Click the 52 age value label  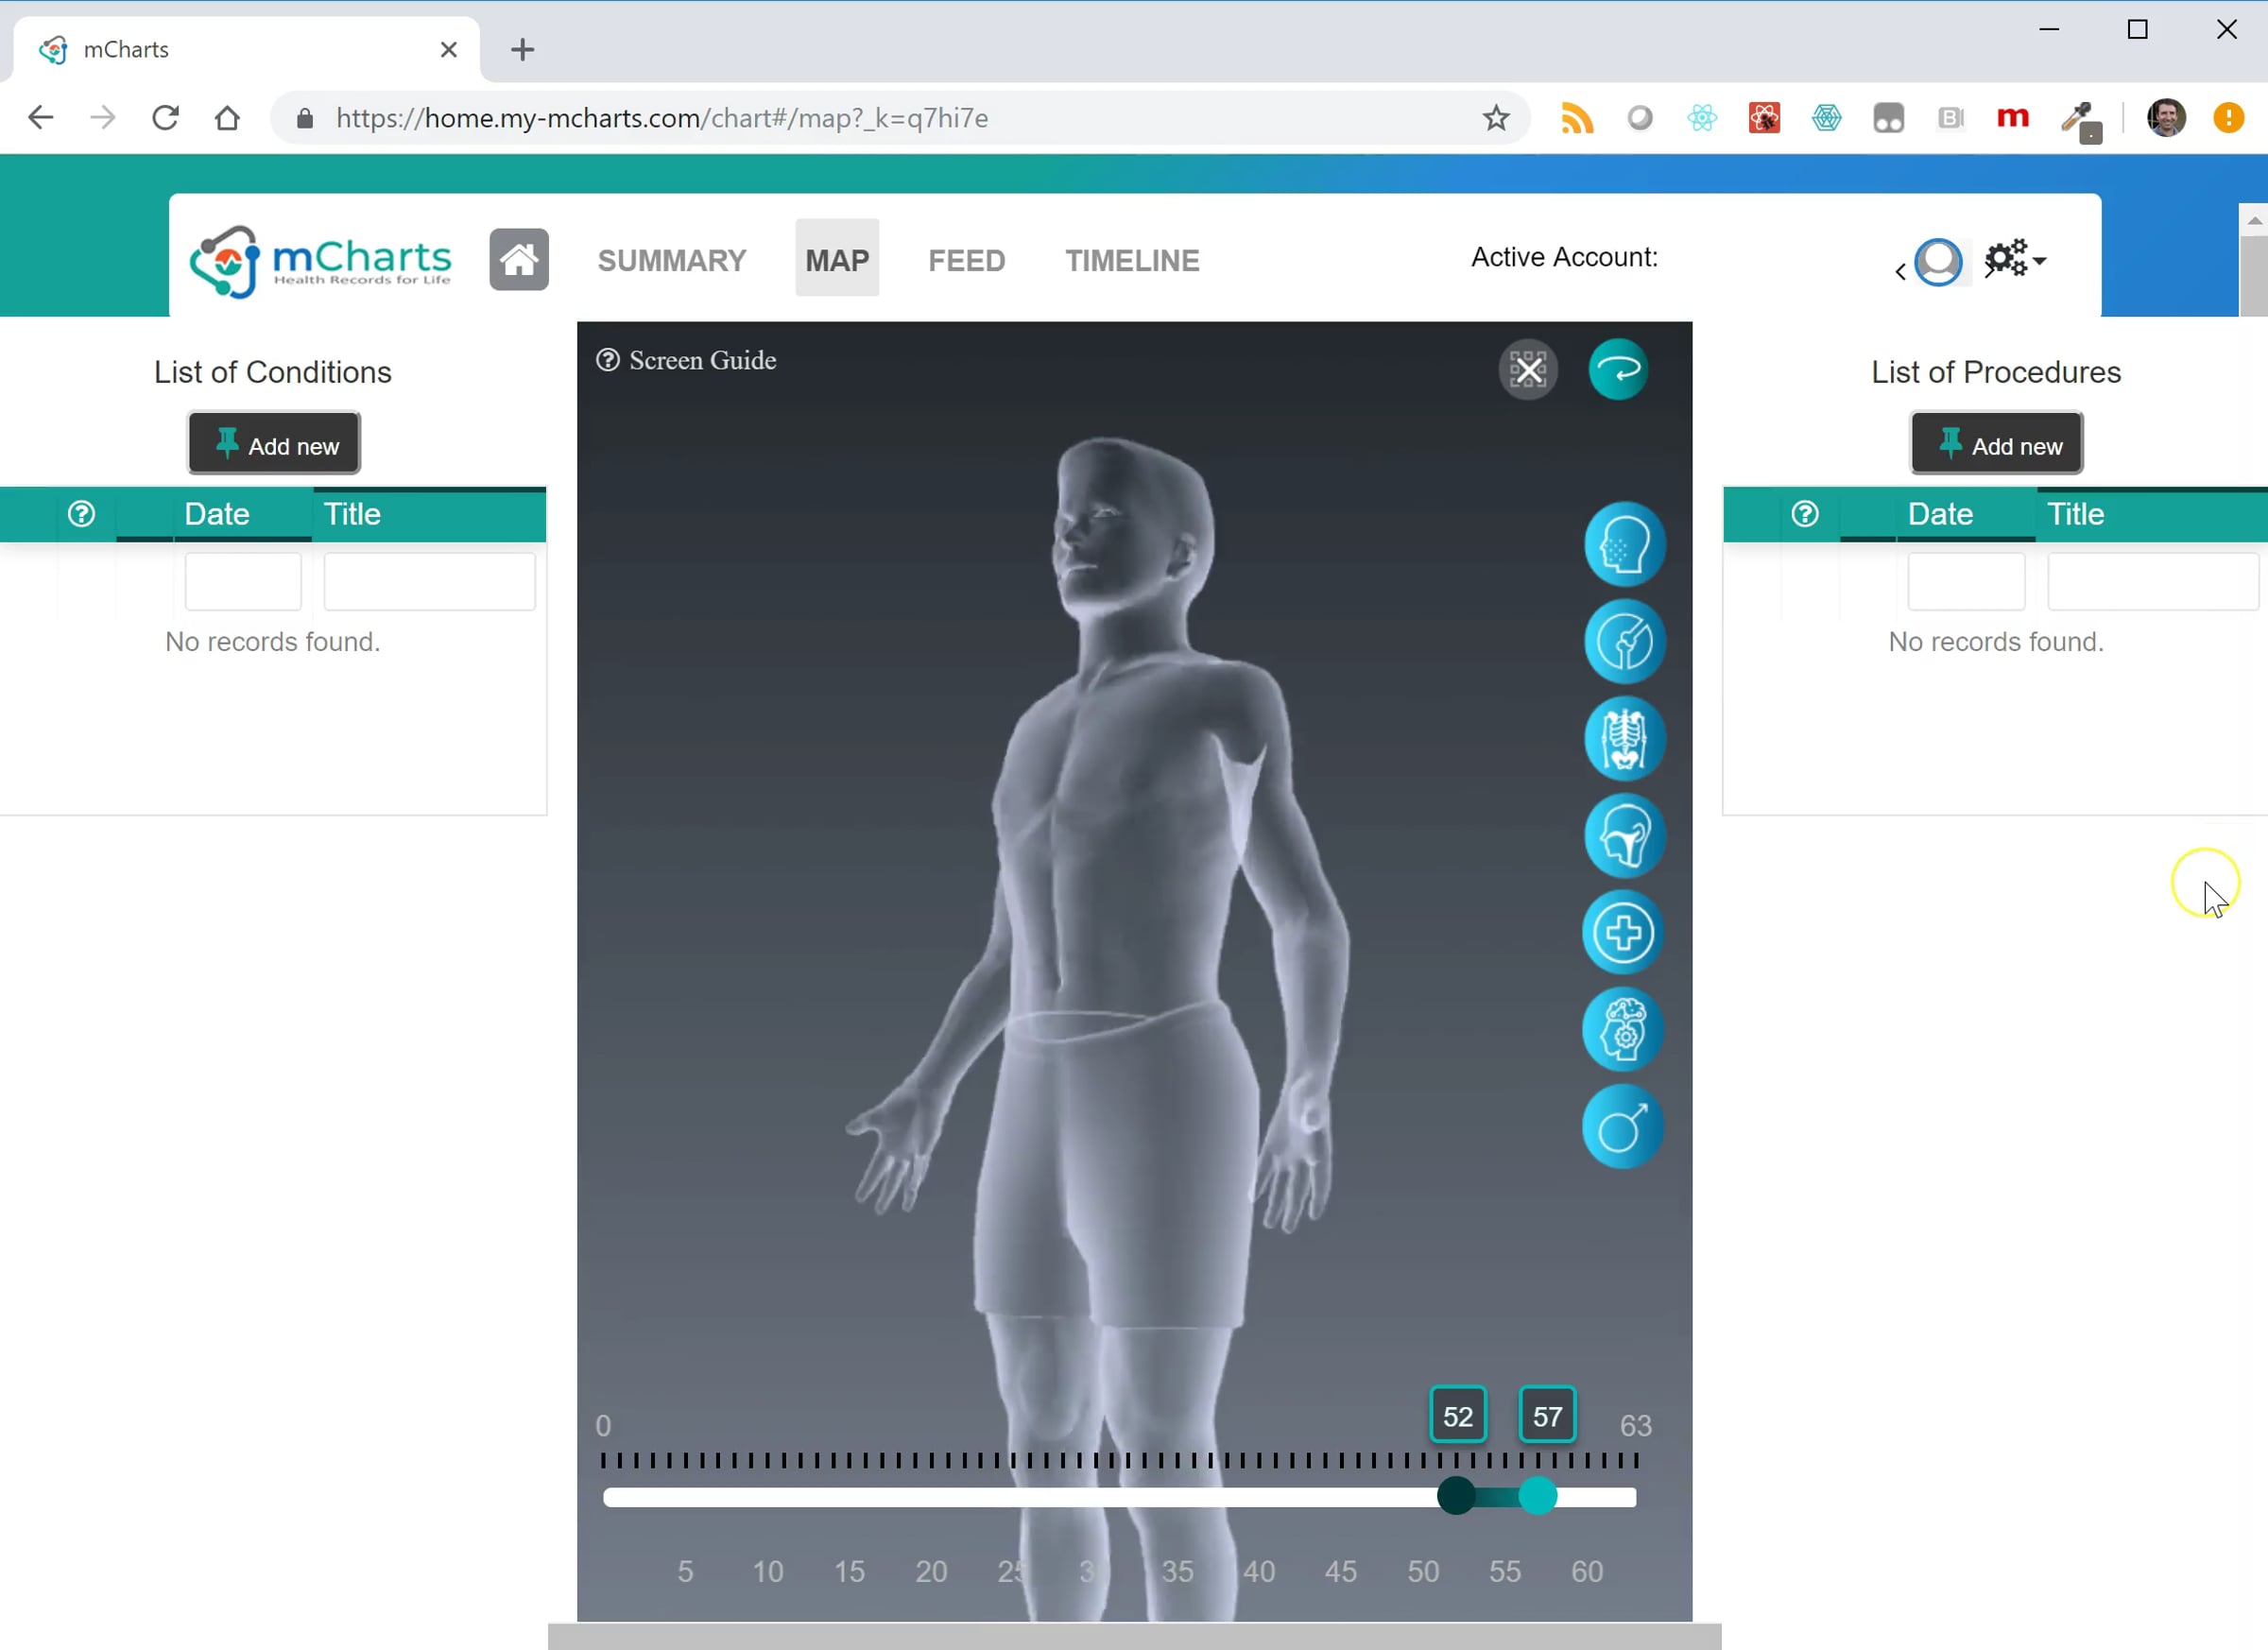(1458, 1416)
